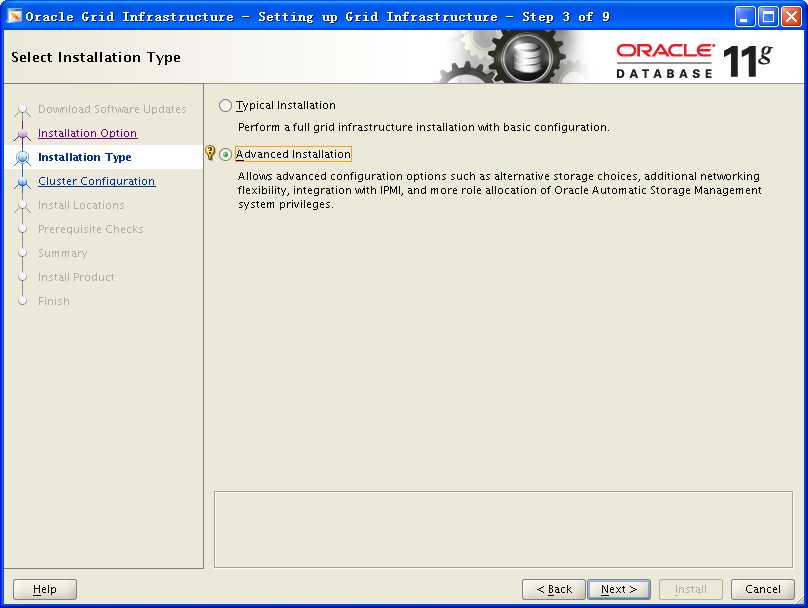This screenshot has height=608, width=808.
Task: Click the Prerequisite Checks step text
Action: coord(90,229)
